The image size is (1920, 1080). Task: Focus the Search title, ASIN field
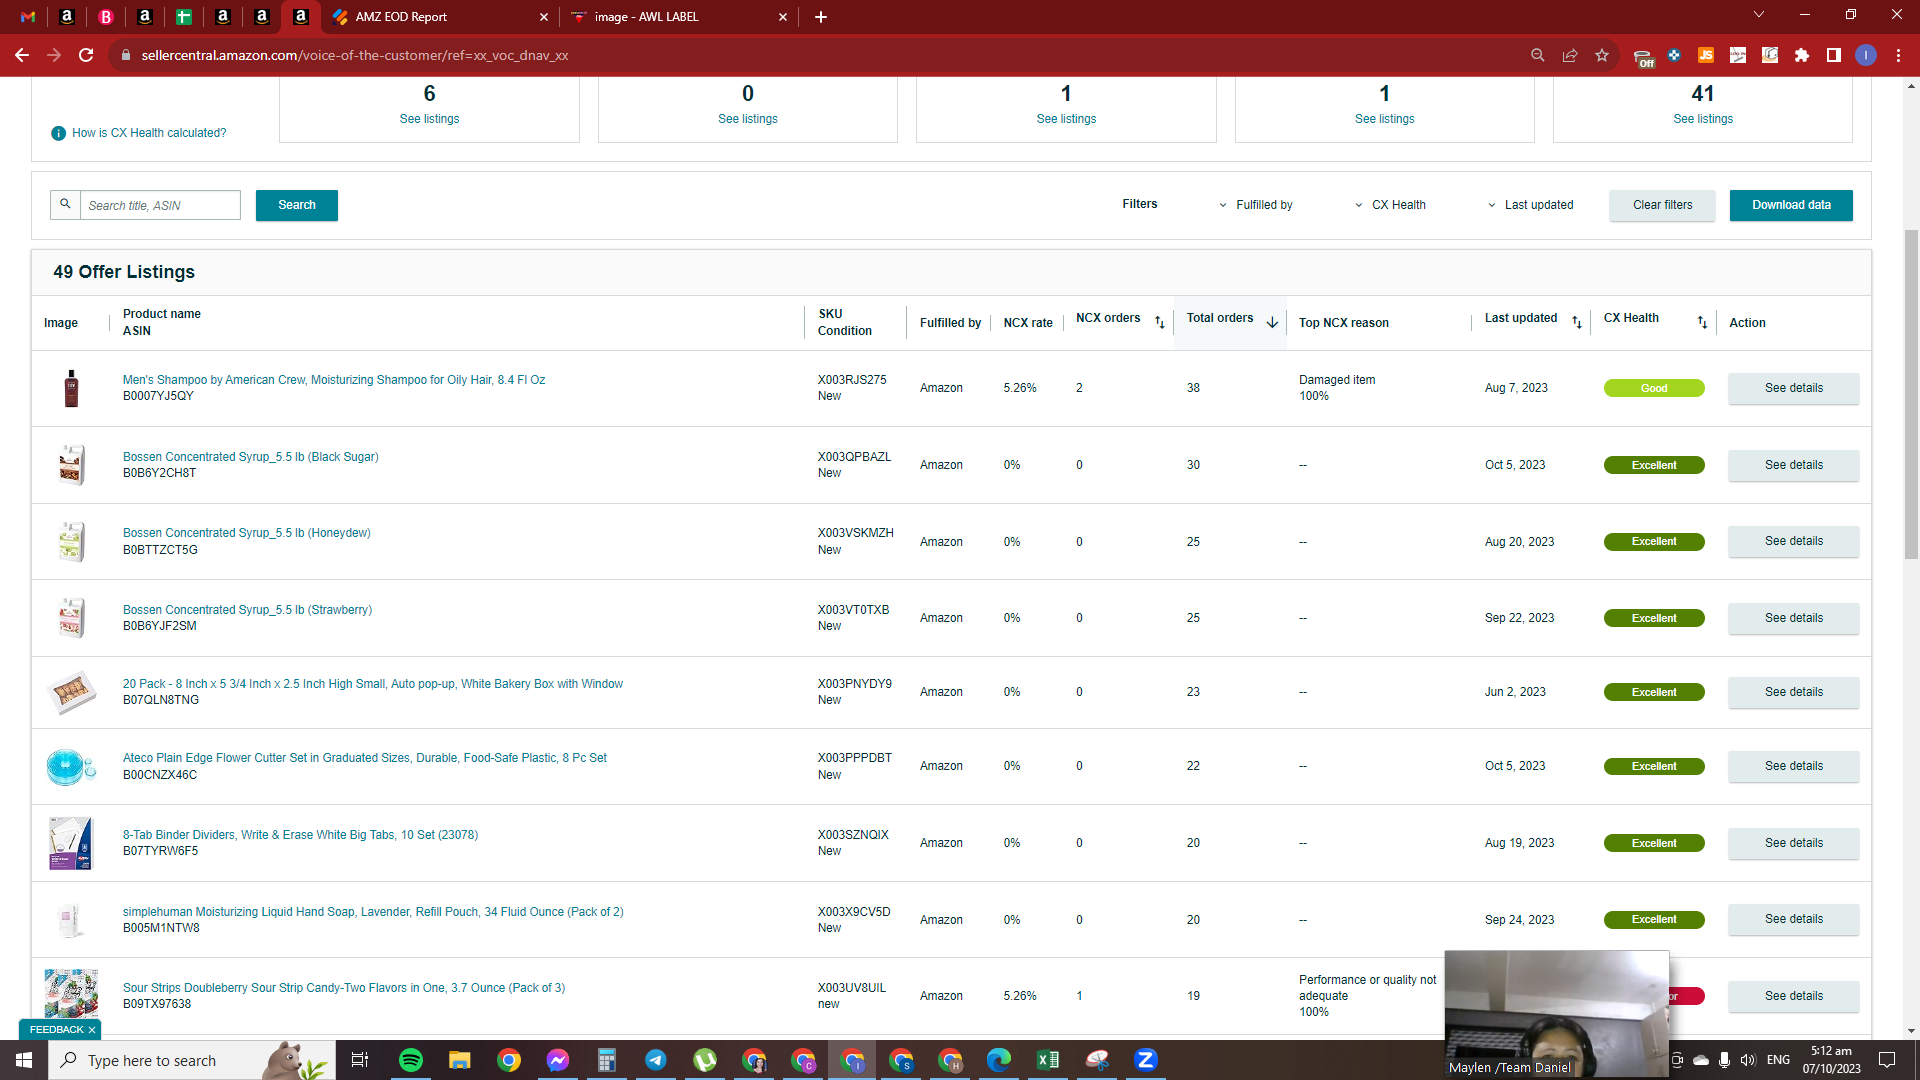pyautogui.click(x=160, y=205)
